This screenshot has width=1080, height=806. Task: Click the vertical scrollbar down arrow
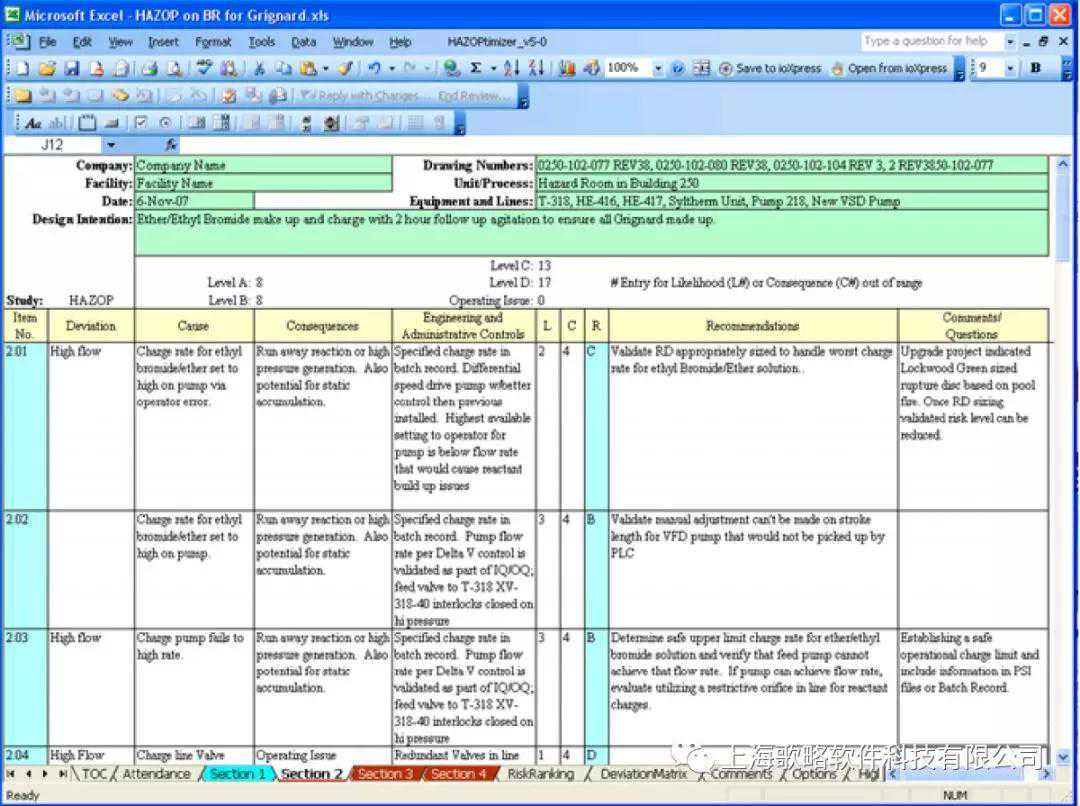(1062, 757)
